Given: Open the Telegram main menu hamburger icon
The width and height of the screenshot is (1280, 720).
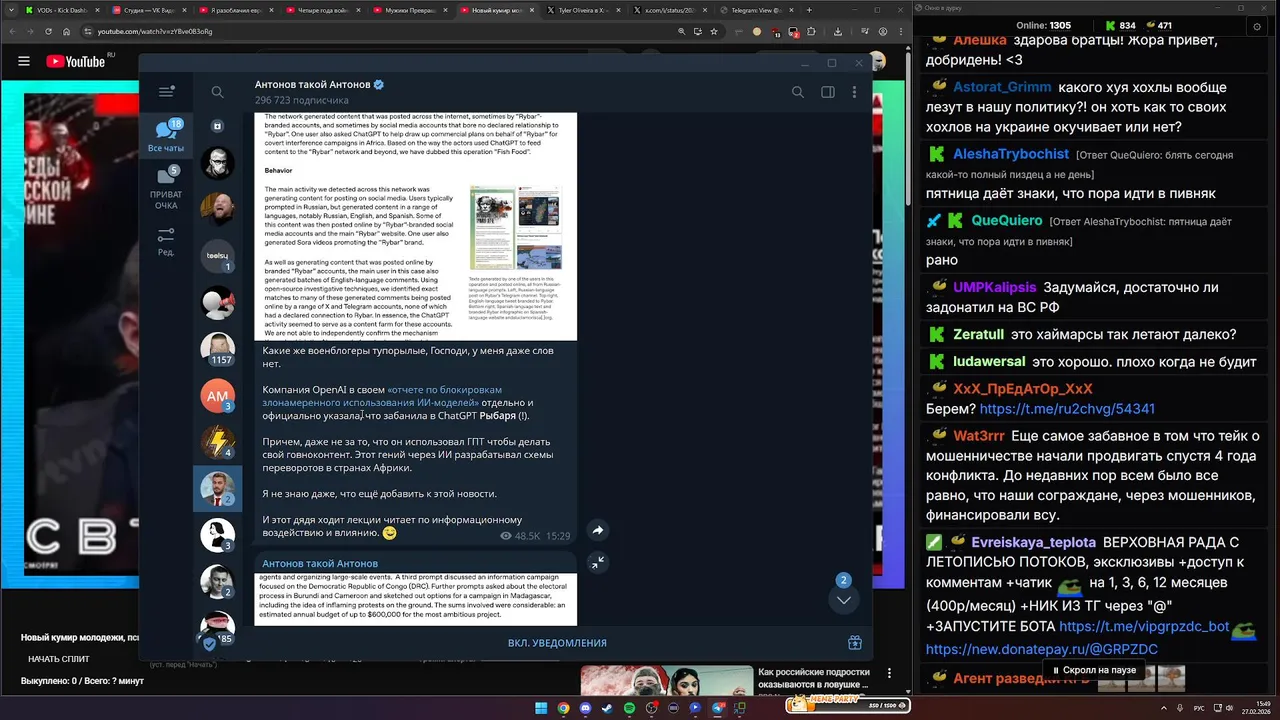Looking at the screenshot, I should tap(166, 92).
